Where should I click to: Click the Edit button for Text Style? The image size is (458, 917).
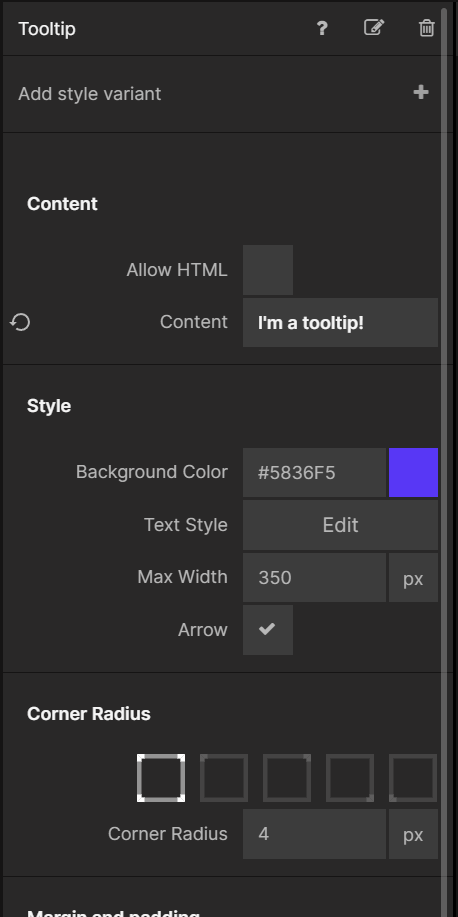tap(340, 525)
